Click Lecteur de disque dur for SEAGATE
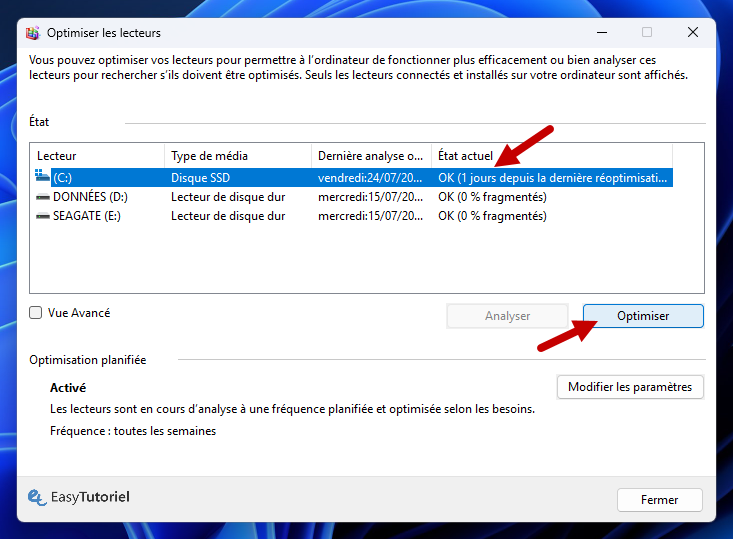The height and width of the screenshot is (539, 733). tap(228, 216)
